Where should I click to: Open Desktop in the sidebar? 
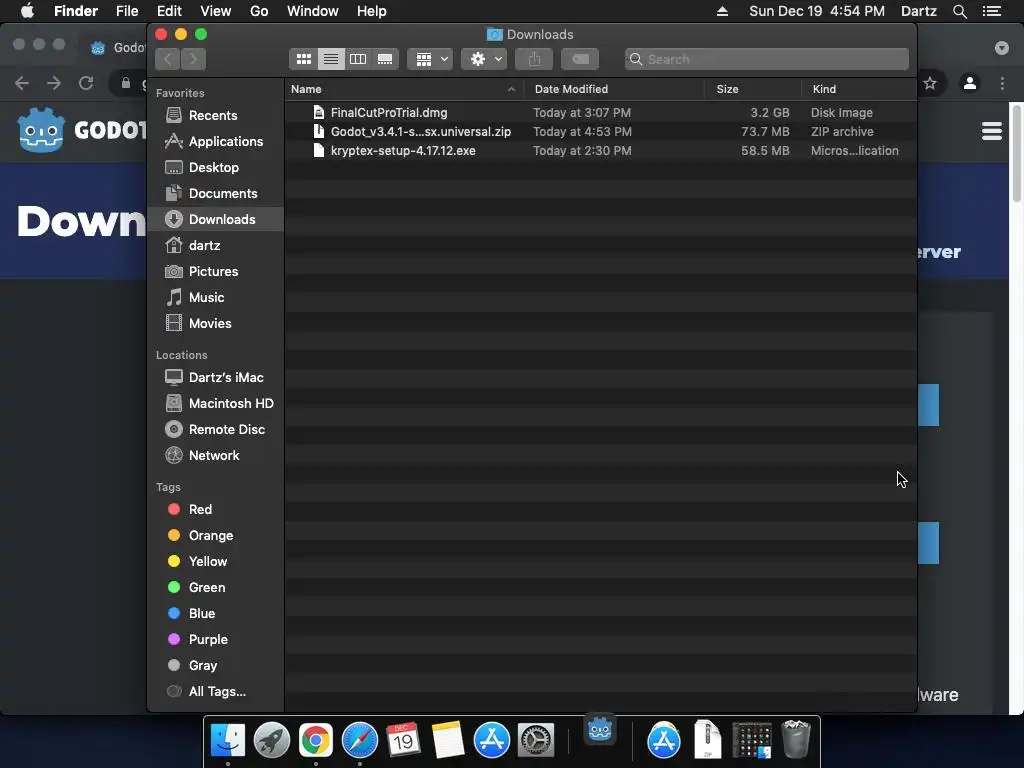pyautogui.click(x=215, y=167)
